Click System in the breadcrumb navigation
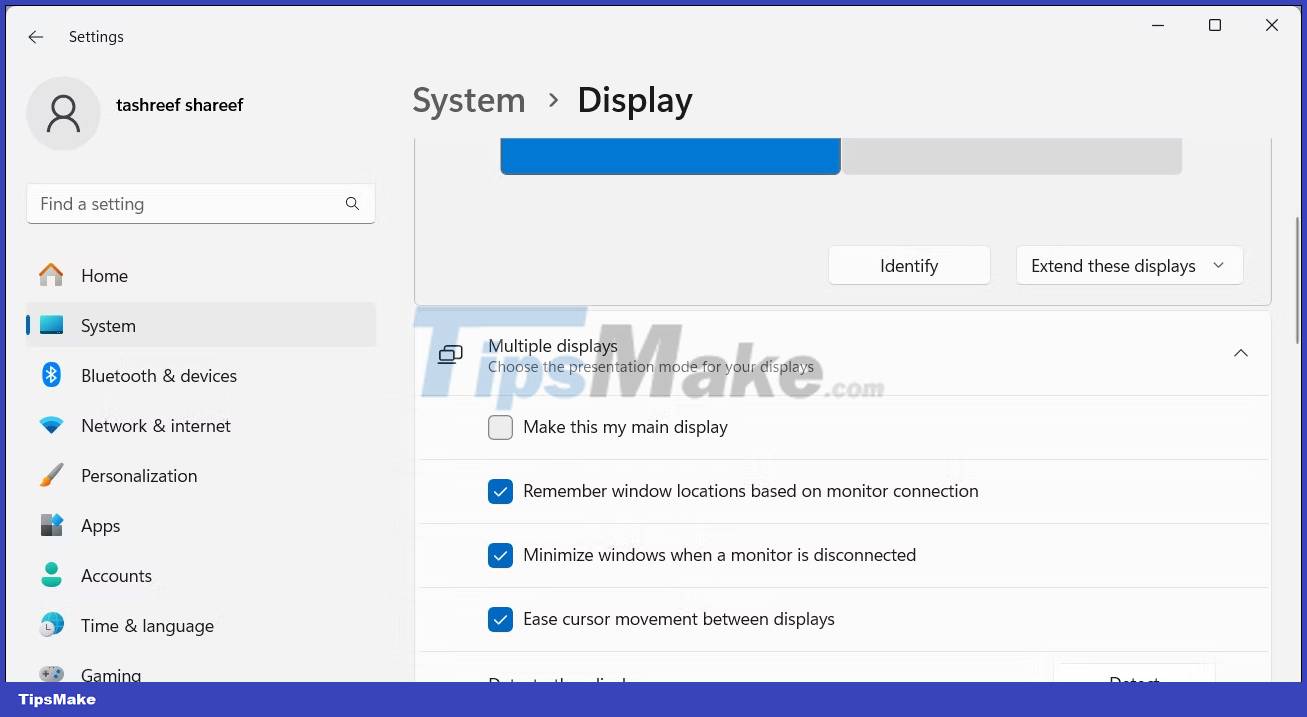Viewport: 1307px width, 717px height. [468, 100]
